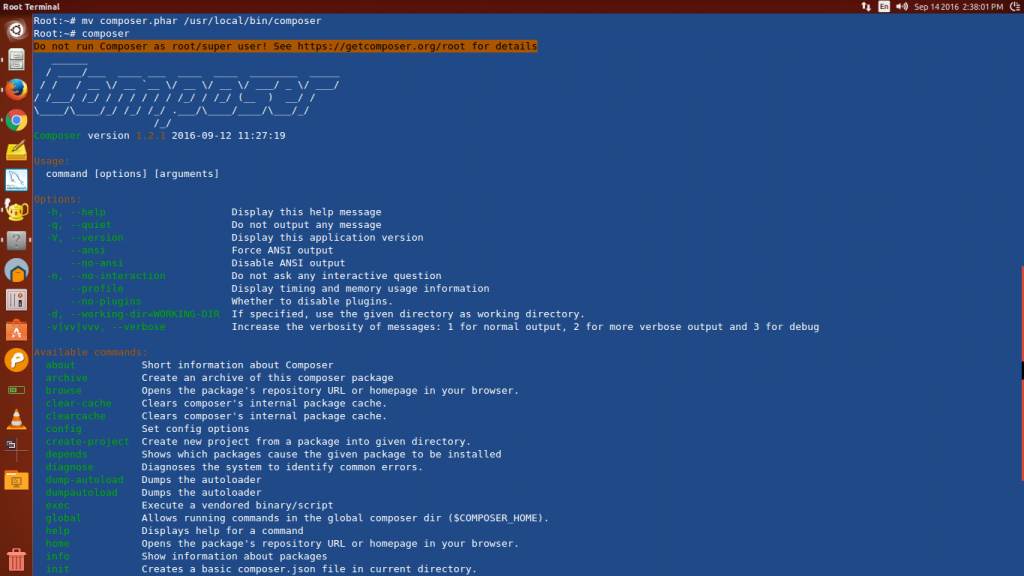Open the system settings mixer sliders icon
The height and width of the screenshot is (576, 1024).
pos(16,300)
